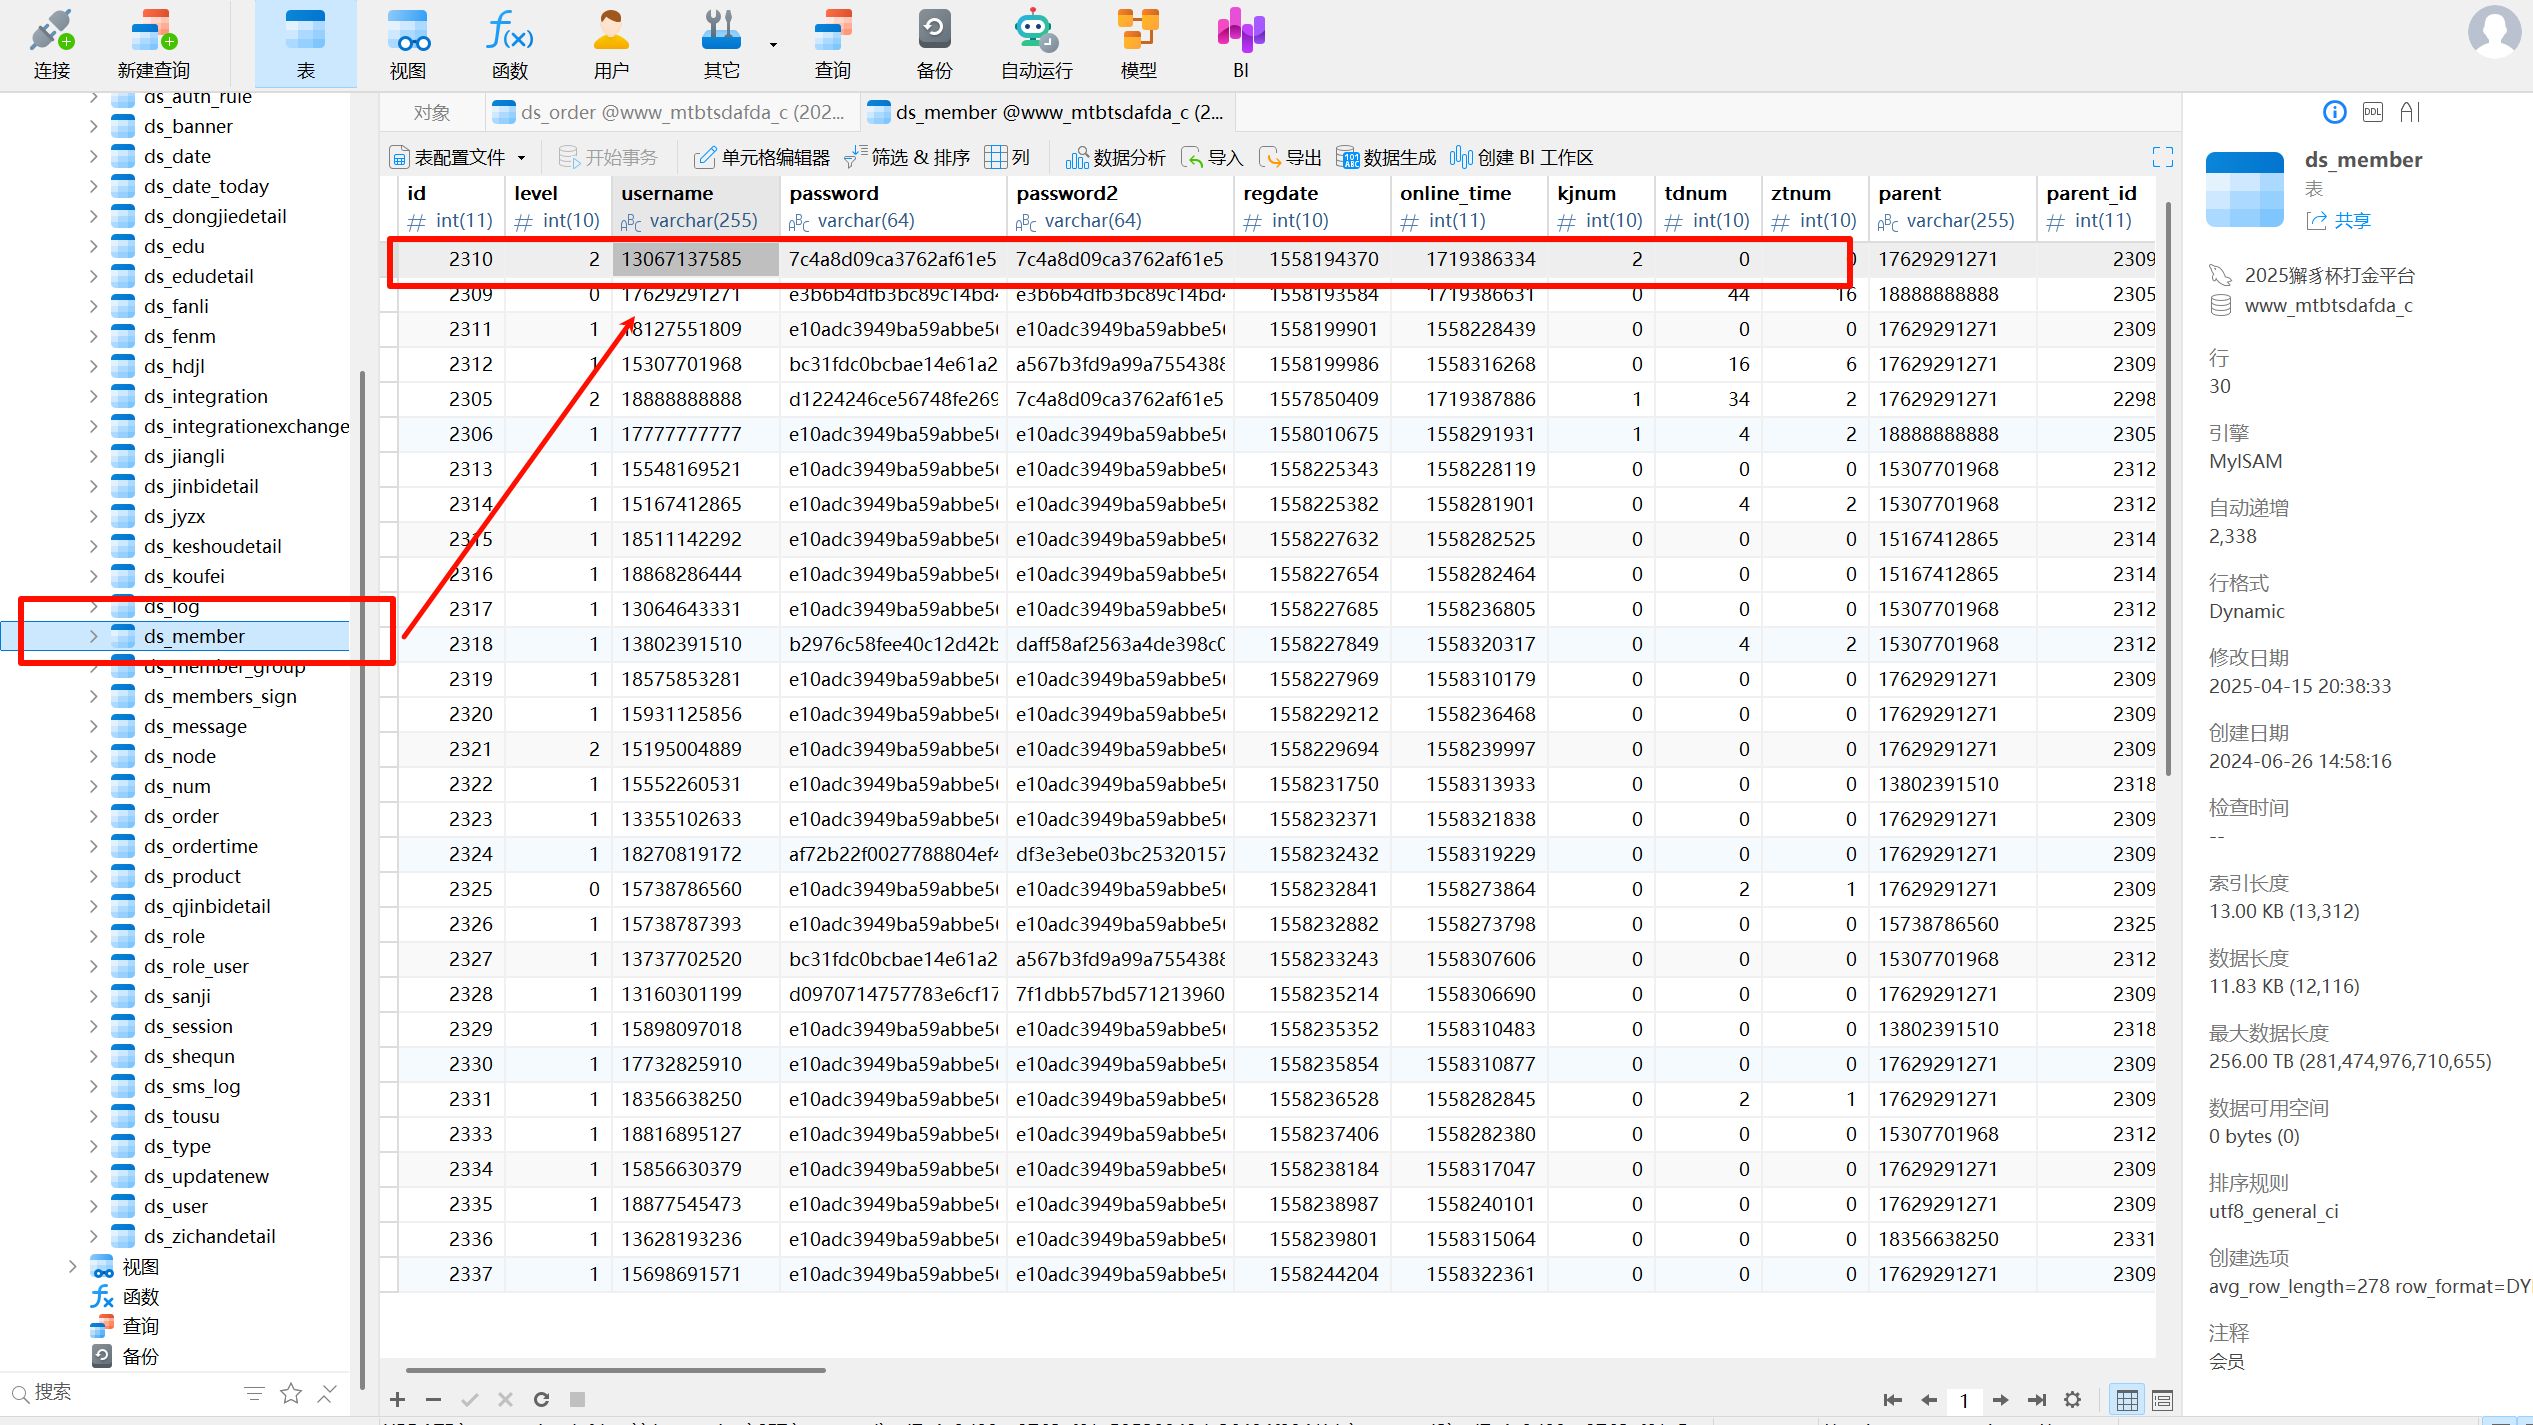Switch to grid view
This screenshot has height=1425, width=2533.
pos(2127,1400)
